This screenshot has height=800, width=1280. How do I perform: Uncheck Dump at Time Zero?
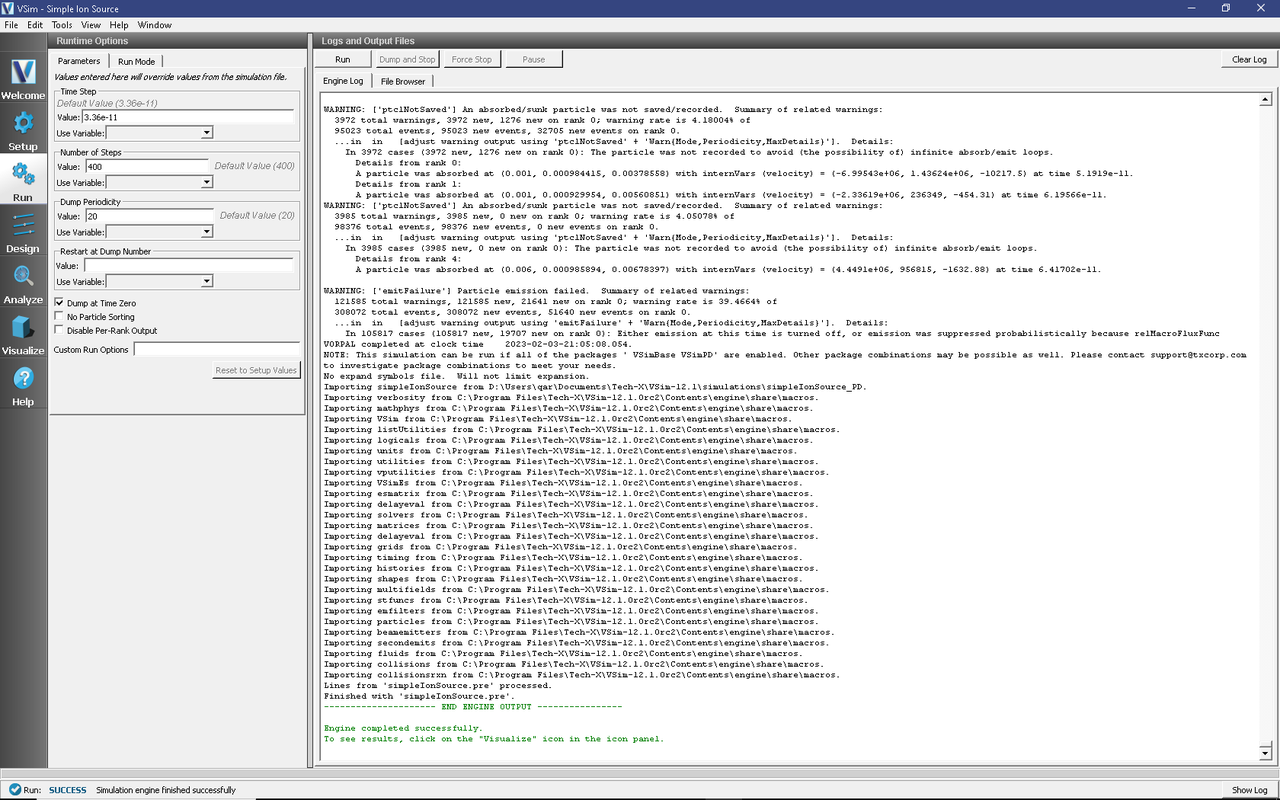59,303
